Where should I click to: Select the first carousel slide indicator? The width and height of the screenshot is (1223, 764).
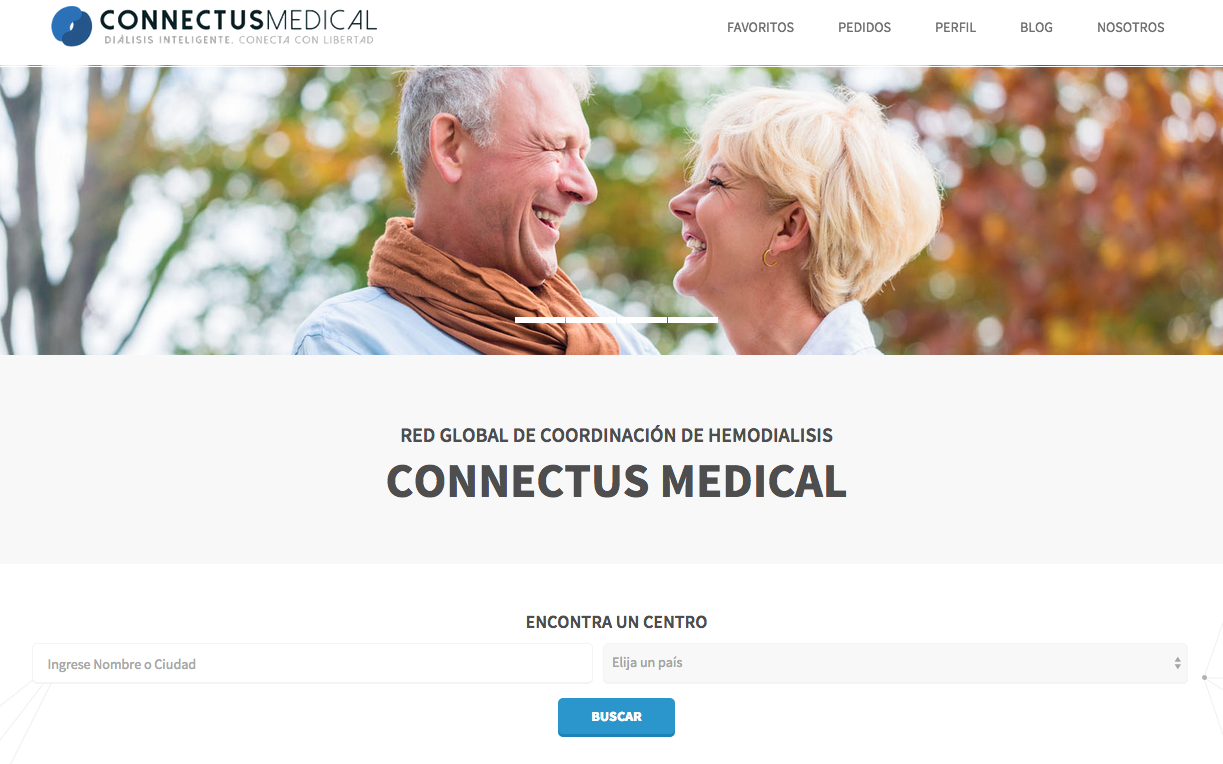(x=540, y=320)
